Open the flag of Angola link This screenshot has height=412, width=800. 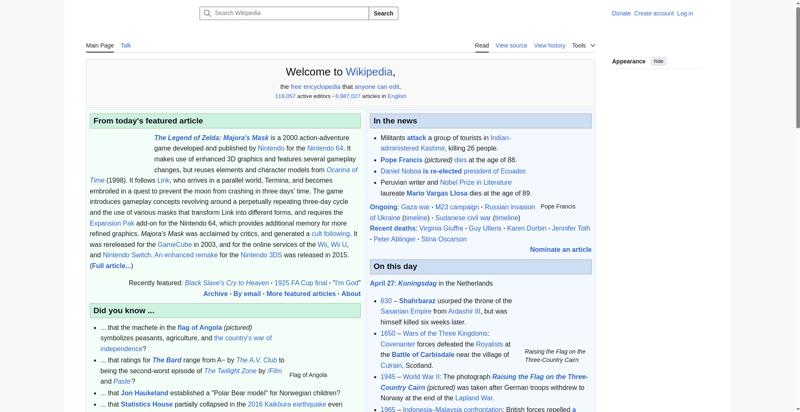[x=199, y=327]
